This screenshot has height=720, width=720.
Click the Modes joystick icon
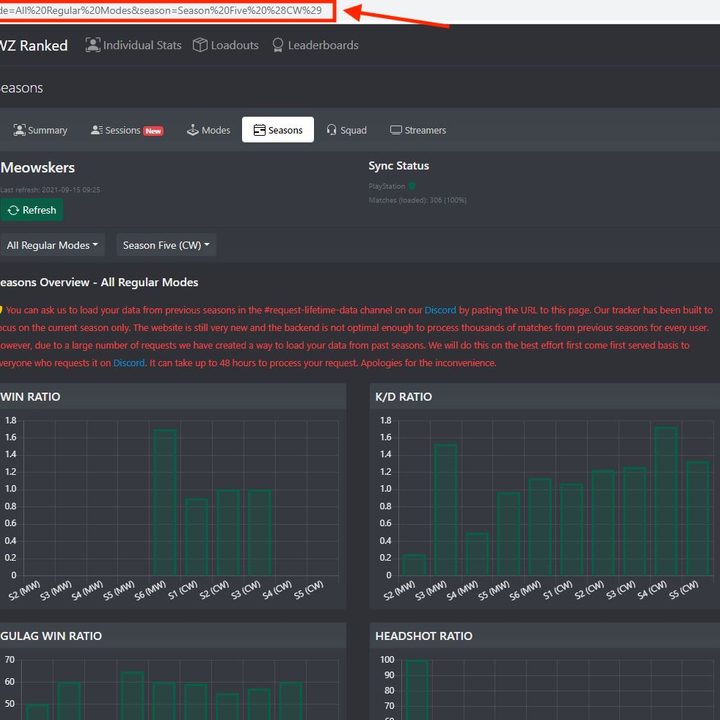tap(192, 130)
